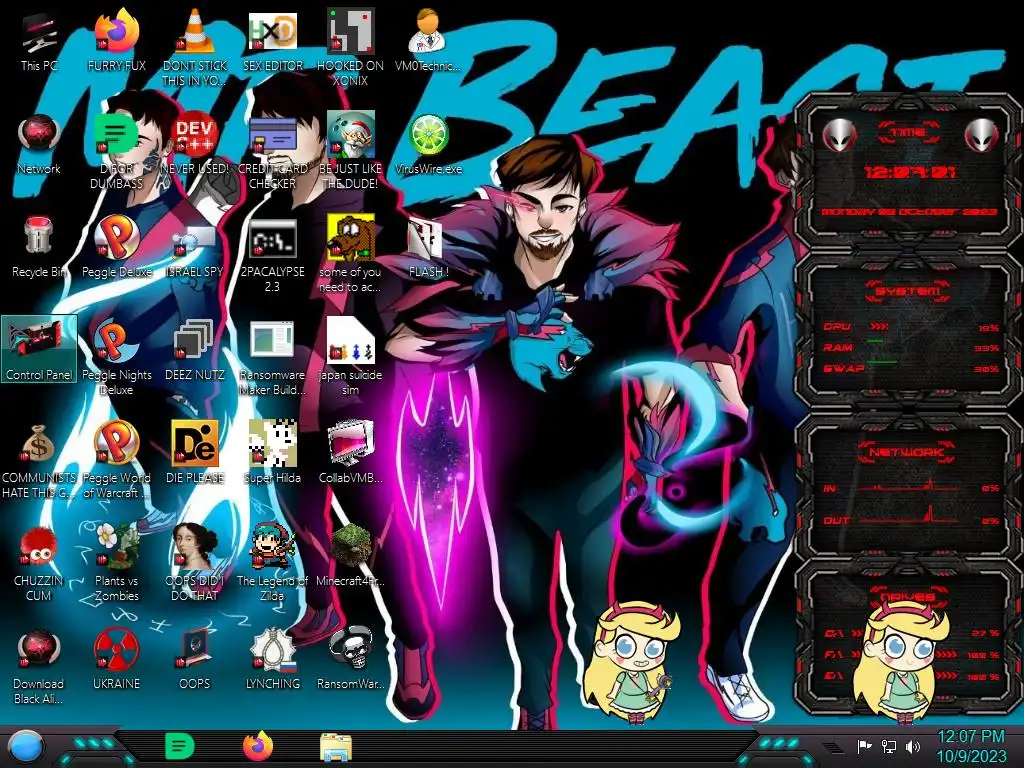Select the some of you need to ac... dog icon

click(350, 254)
